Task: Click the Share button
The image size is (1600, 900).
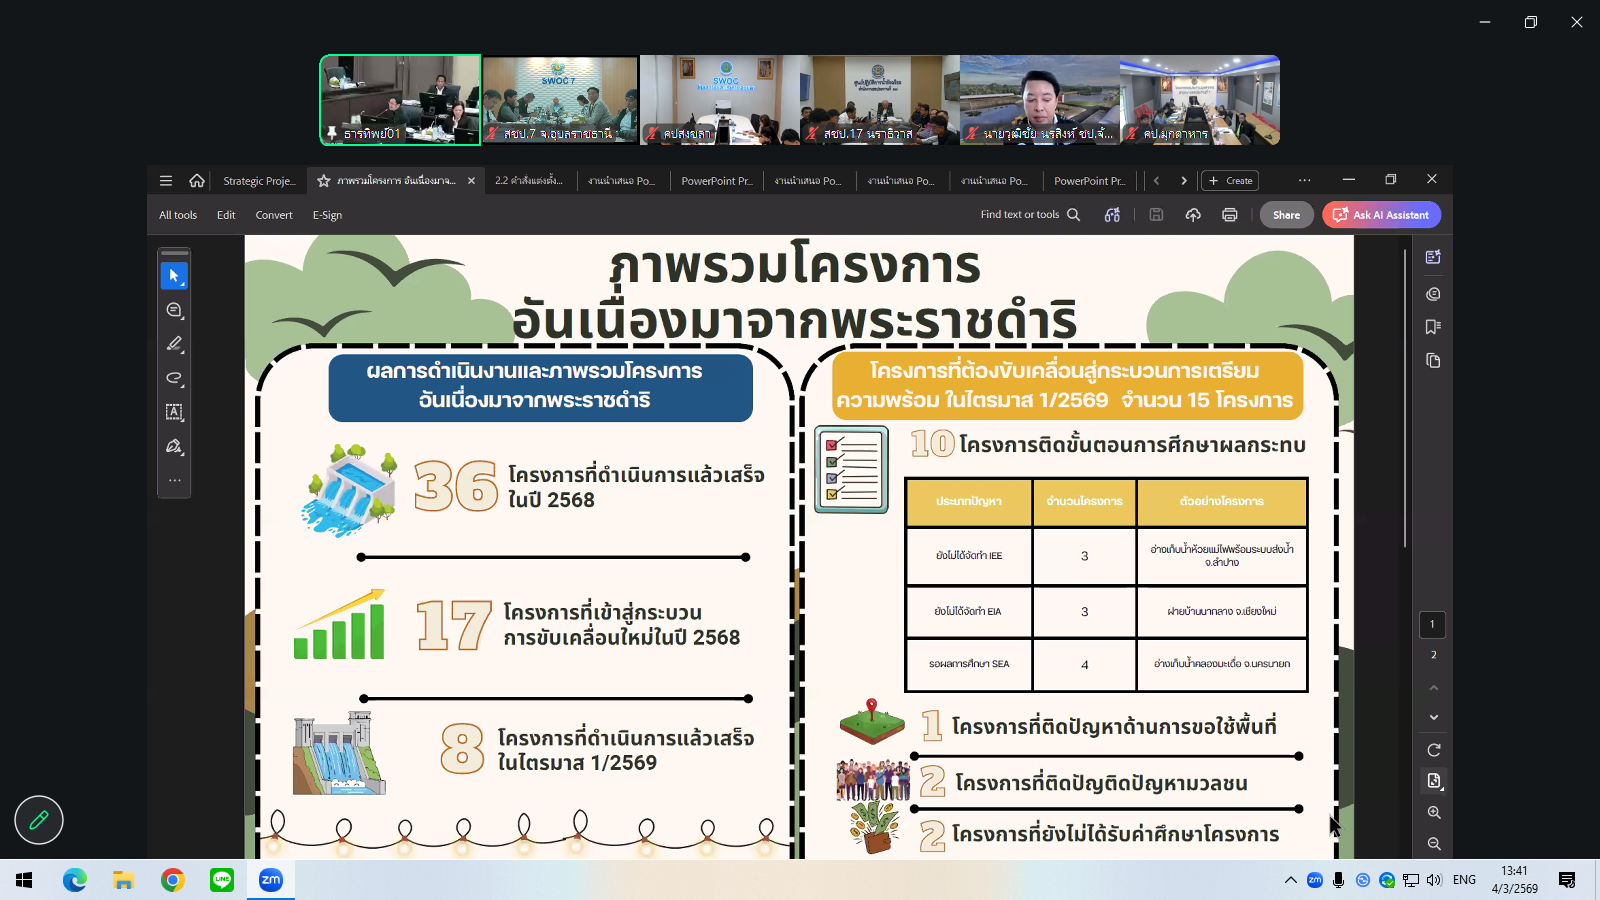Action: (1286, 215)
